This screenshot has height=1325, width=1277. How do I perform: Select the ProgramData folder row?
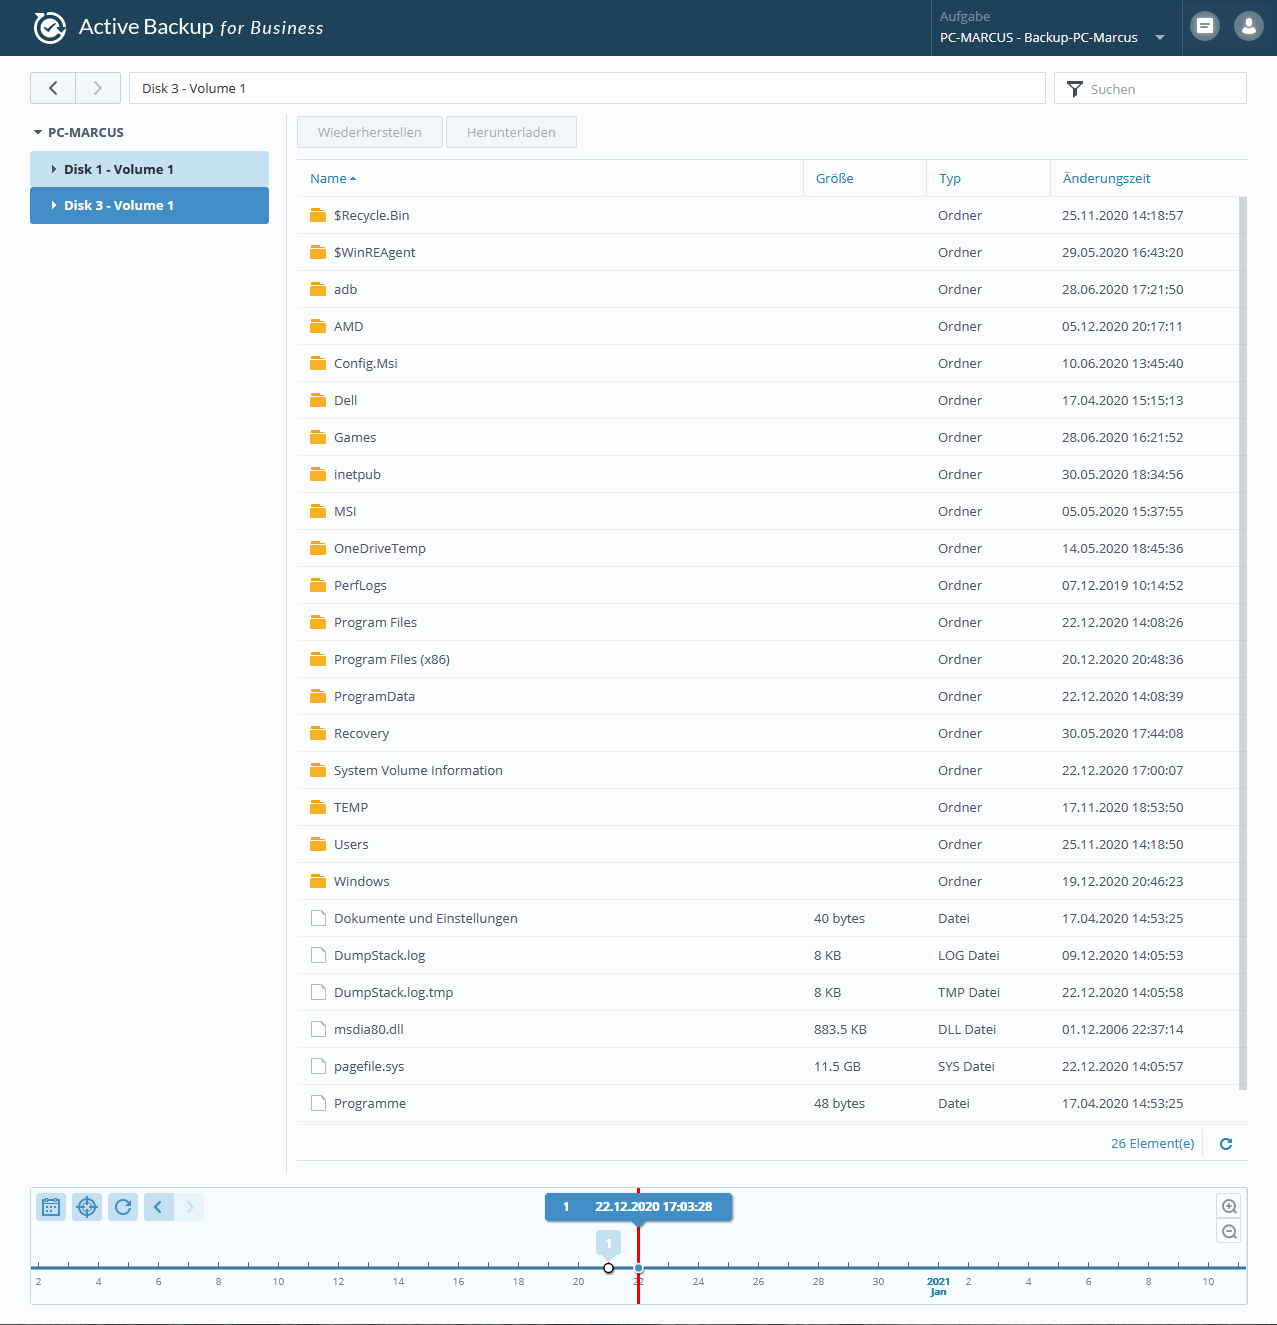[x=767, y=696]
